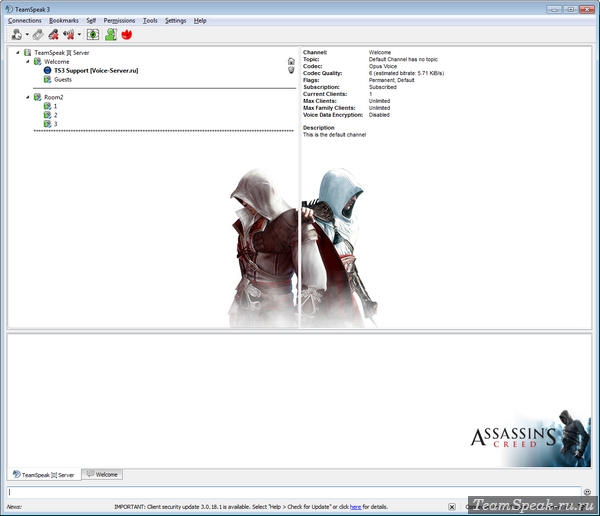600x516 pixels.
Task: Open the emoticon smiley picker
Action: tap(587, 492)
